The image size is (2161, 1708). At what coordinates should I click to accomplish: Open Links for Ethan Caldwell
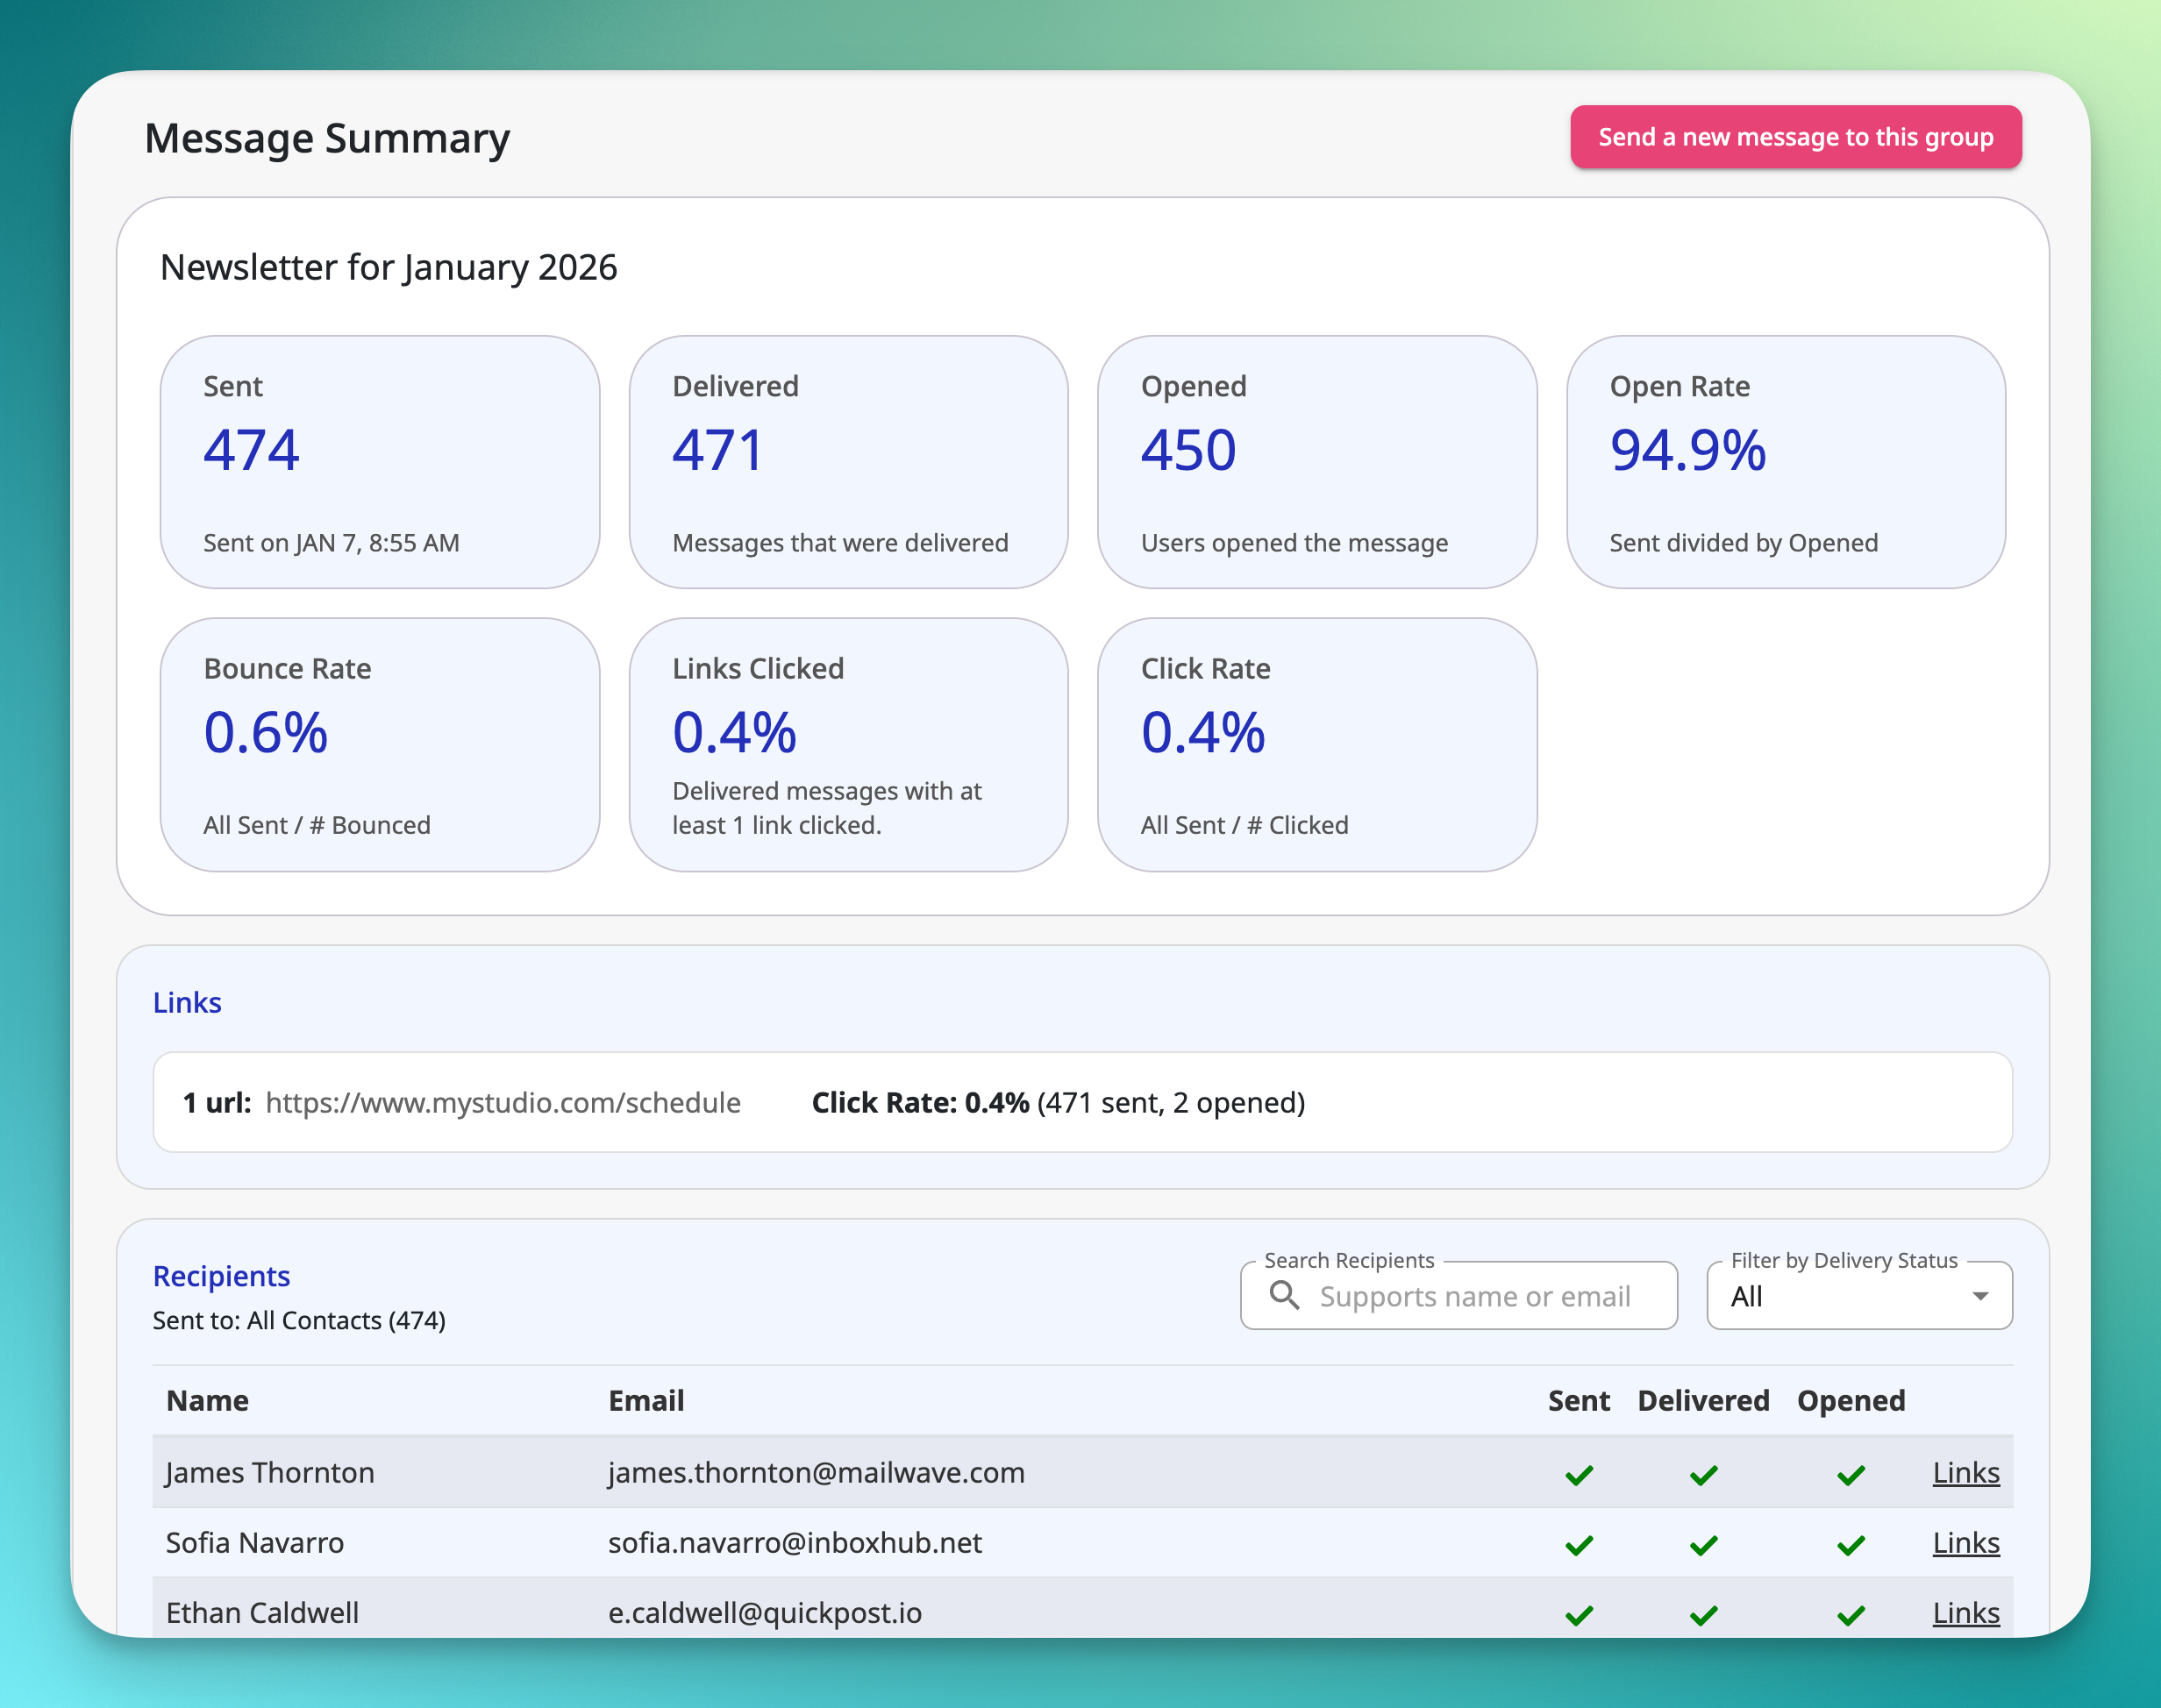click(x=1965, y=1613)
